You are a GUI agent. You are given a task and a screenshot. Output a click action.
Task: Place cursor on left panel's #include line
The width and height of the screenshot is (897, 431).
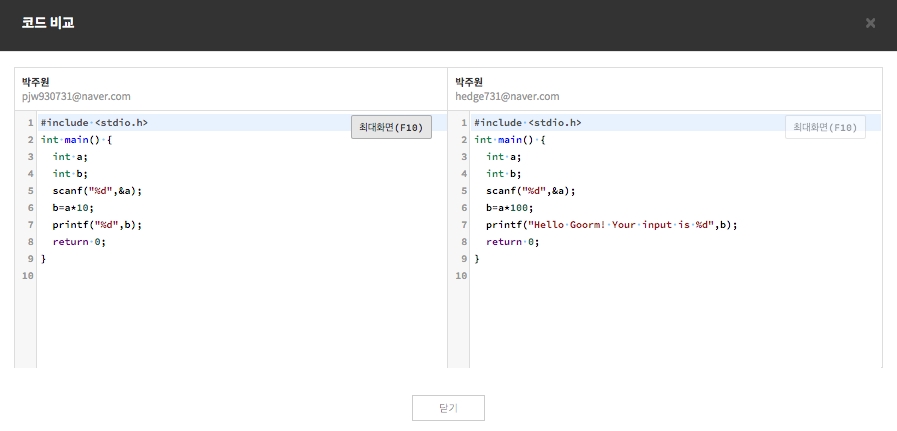[94, 123]
